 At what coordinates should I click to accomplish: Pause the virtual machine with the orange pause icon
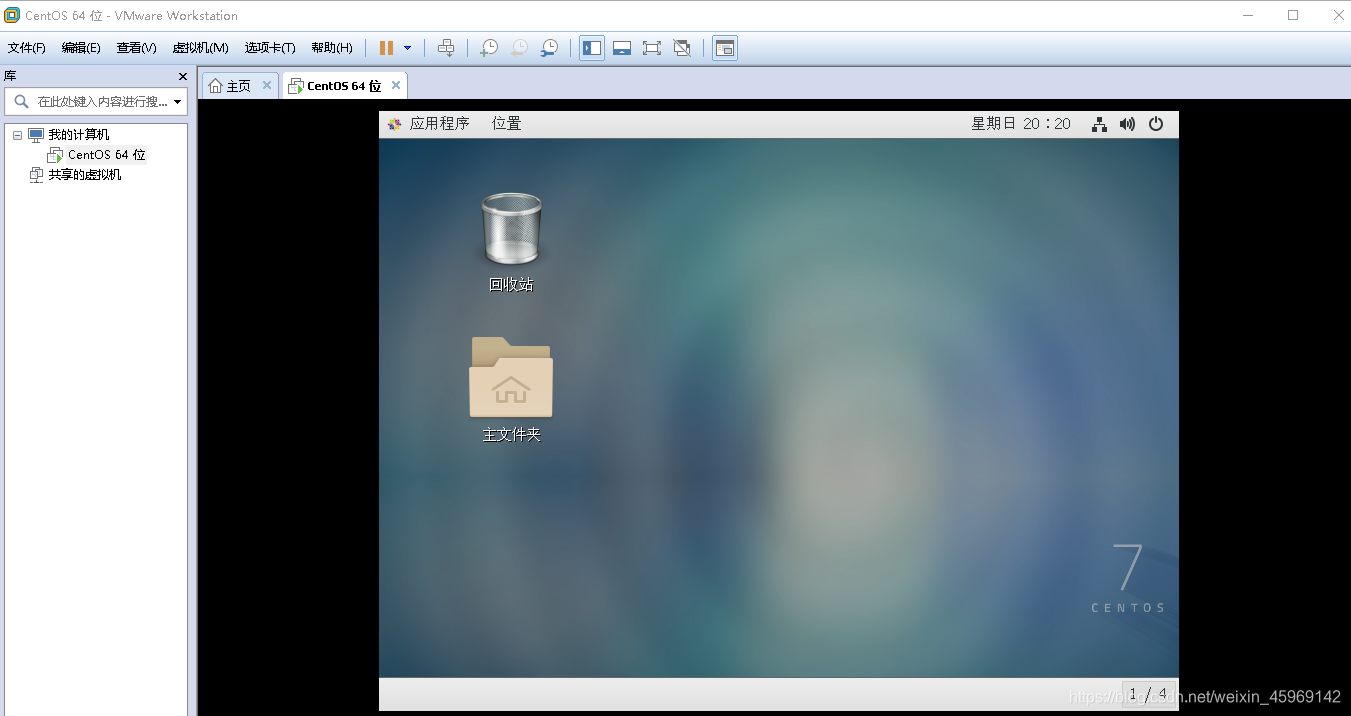click(x=386, y=48)
